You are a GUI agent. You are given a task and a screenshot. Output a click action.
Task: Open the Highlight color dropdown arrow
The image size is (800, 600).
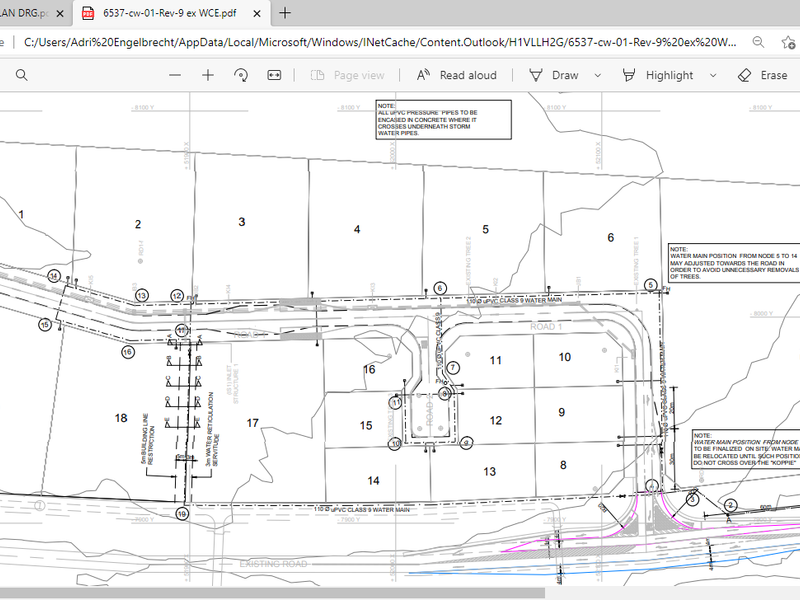[x=712, y=75]
